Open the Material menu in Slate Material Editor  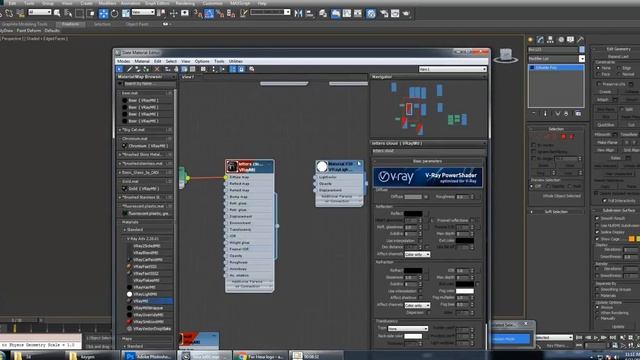[x=142, y=61]
